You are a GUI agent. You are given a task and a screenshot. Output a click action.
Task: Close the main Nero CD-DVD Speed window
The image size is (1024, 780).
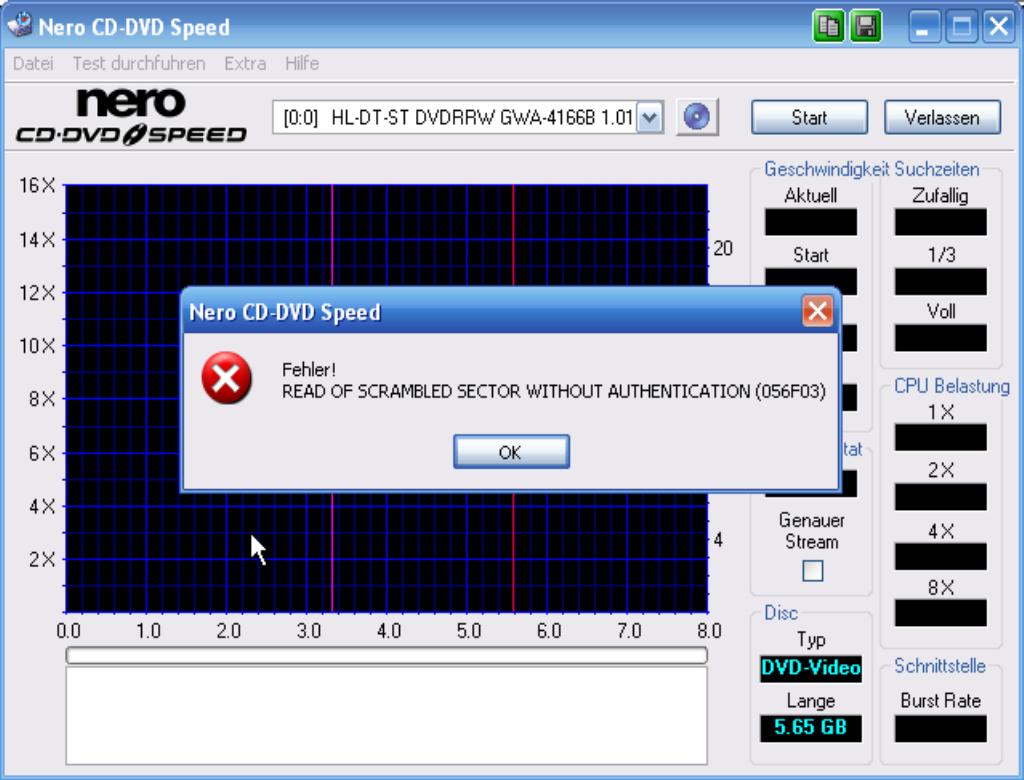pyautogui.click(x=999, y=27)
